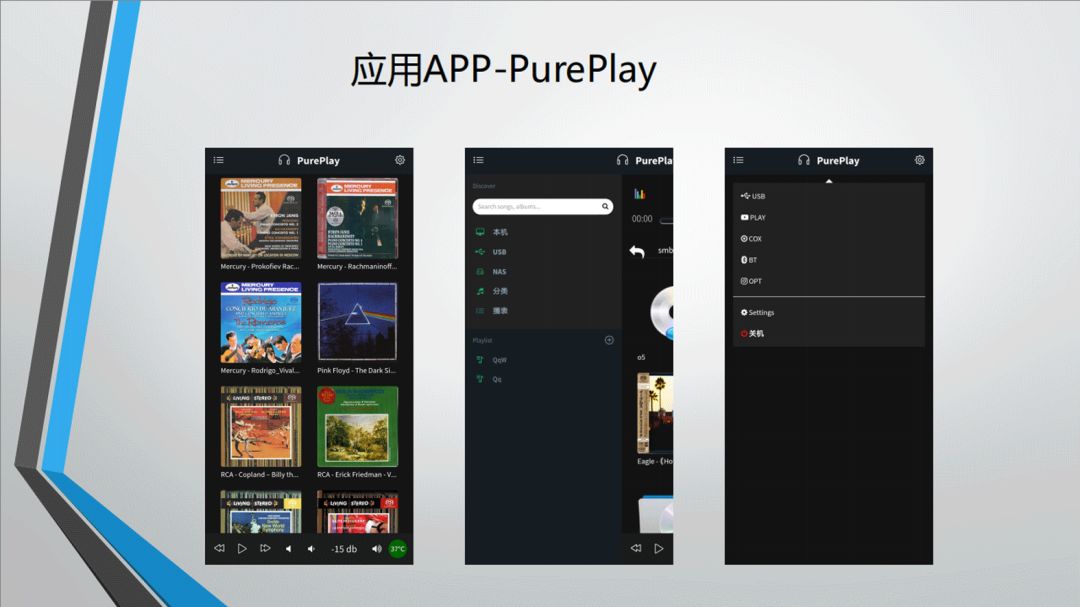The width and height of the screenshot is (1080, 607).
Task: Open the hamburger sidebar menu
Action: click(218, 160)
